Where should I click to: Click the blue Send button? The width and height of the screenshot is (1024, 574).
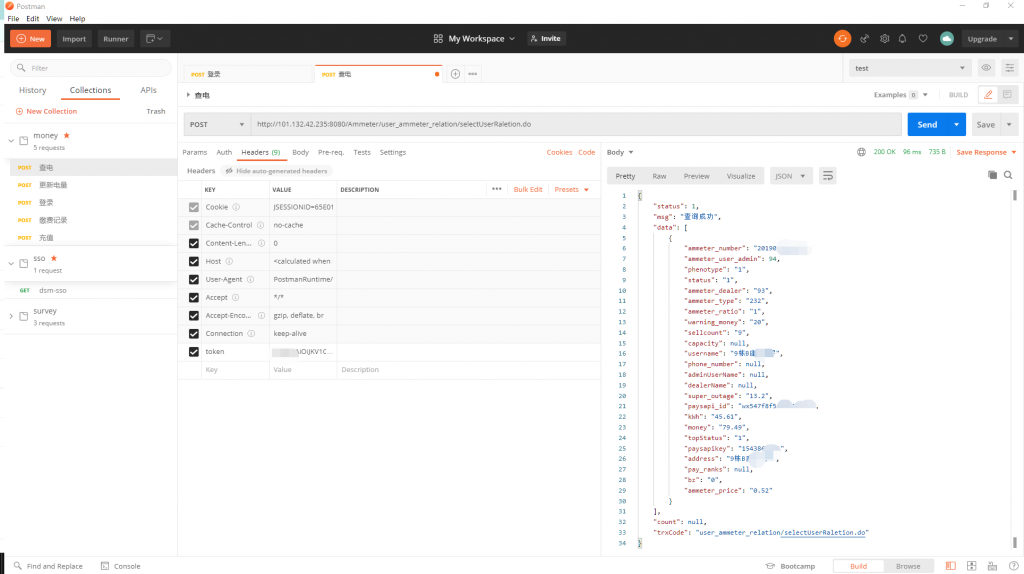pos(927,125)
